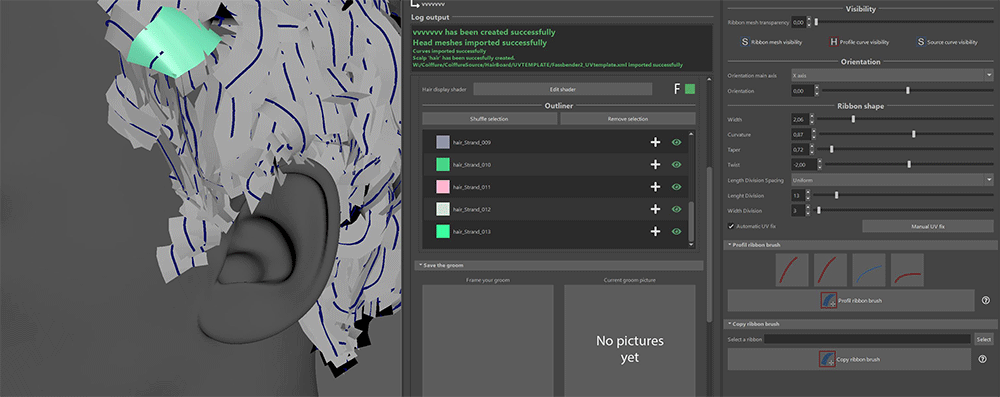Click the Select a ribbon input field

pyautogui.click(x=867, y=339)
